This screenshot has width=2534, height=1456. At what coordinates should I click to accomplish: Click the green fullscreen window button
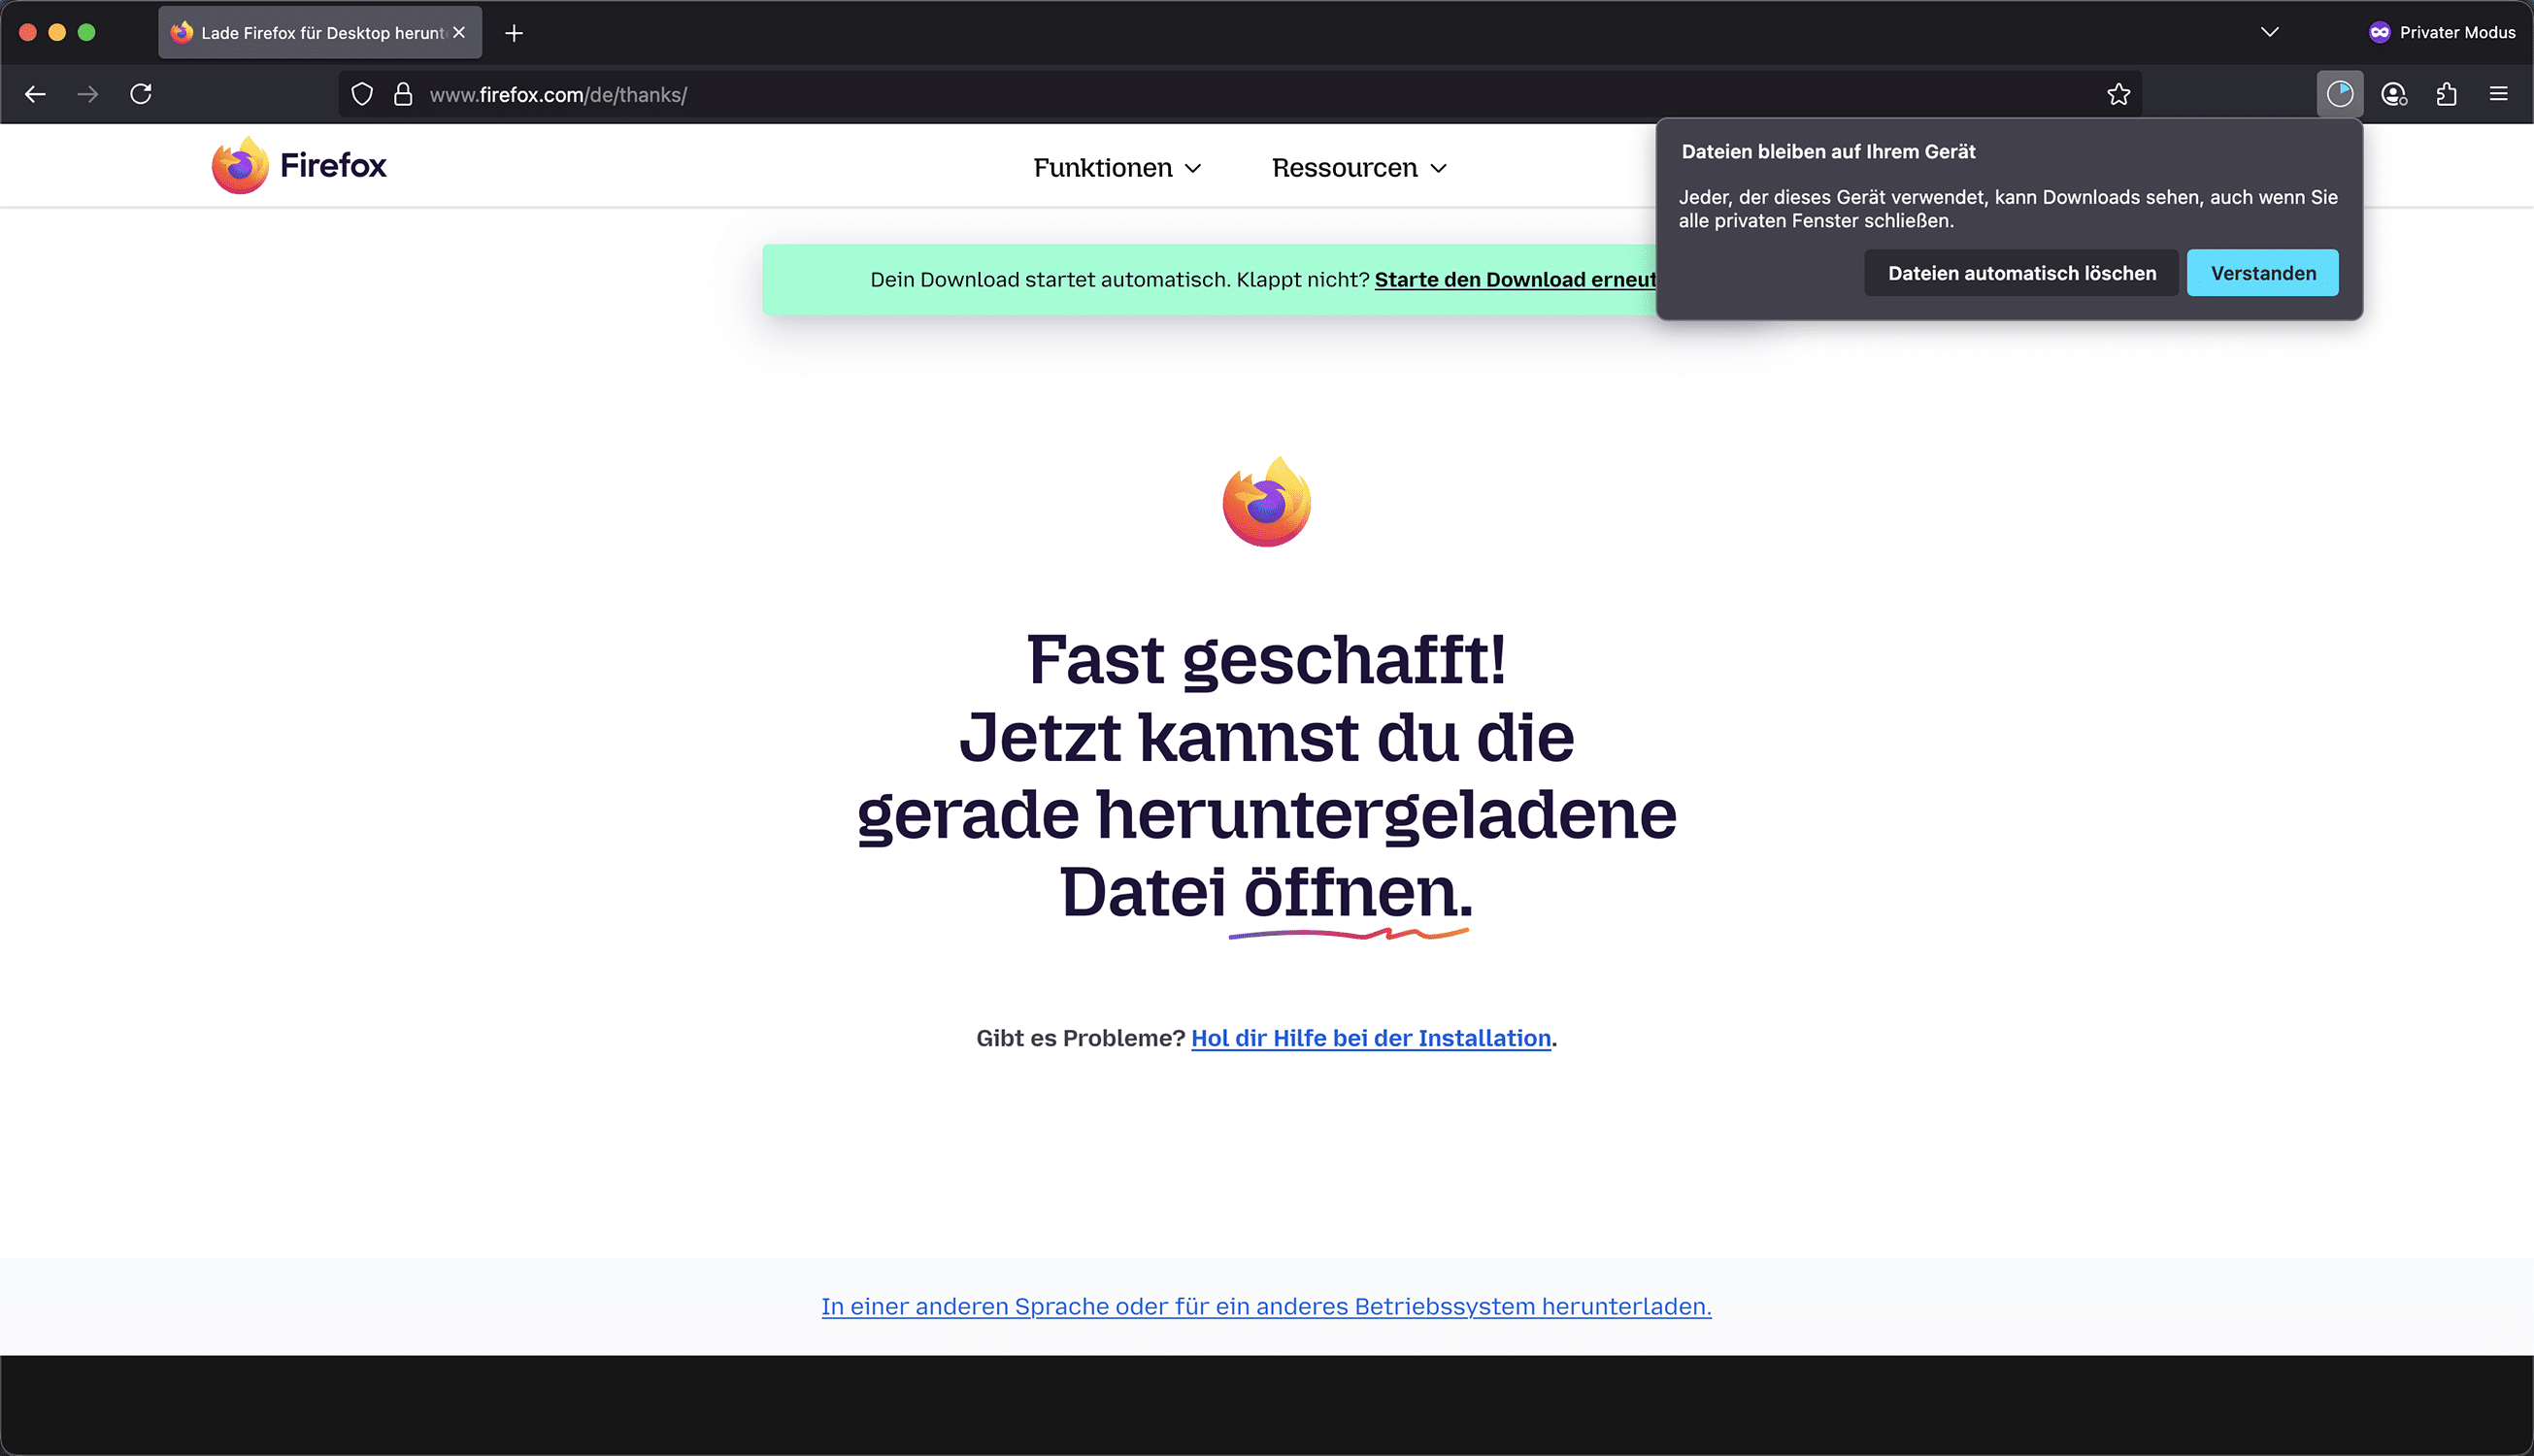pyautogui.click(x=87, y=33)
